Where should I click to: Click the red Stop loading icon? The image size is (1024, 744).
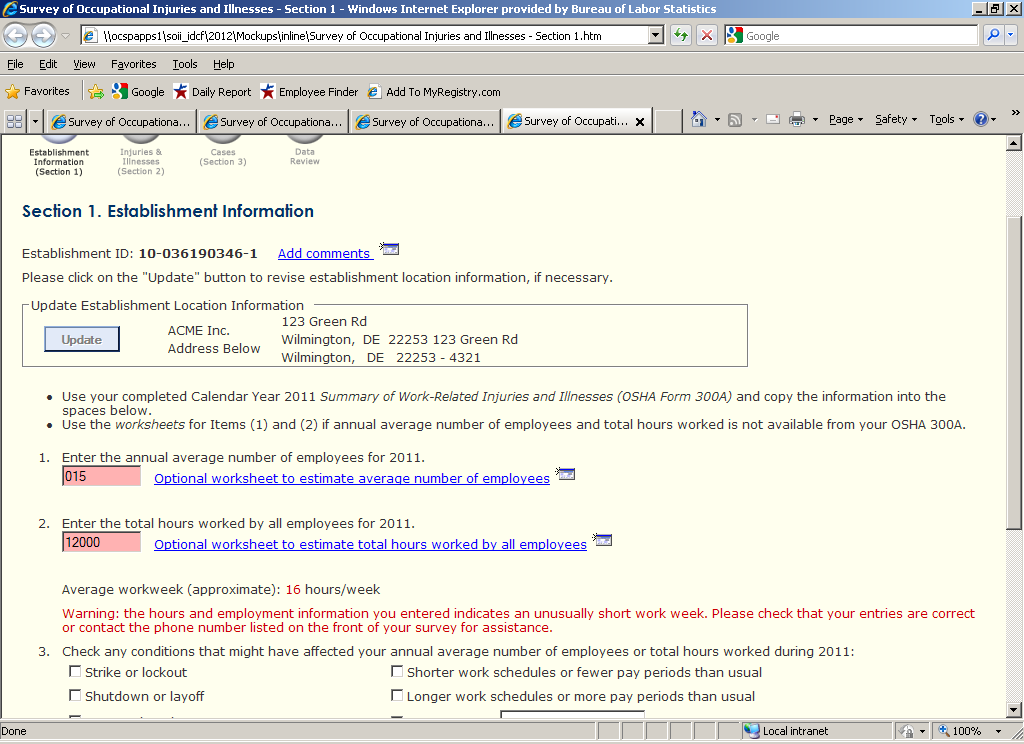point(707,35)
